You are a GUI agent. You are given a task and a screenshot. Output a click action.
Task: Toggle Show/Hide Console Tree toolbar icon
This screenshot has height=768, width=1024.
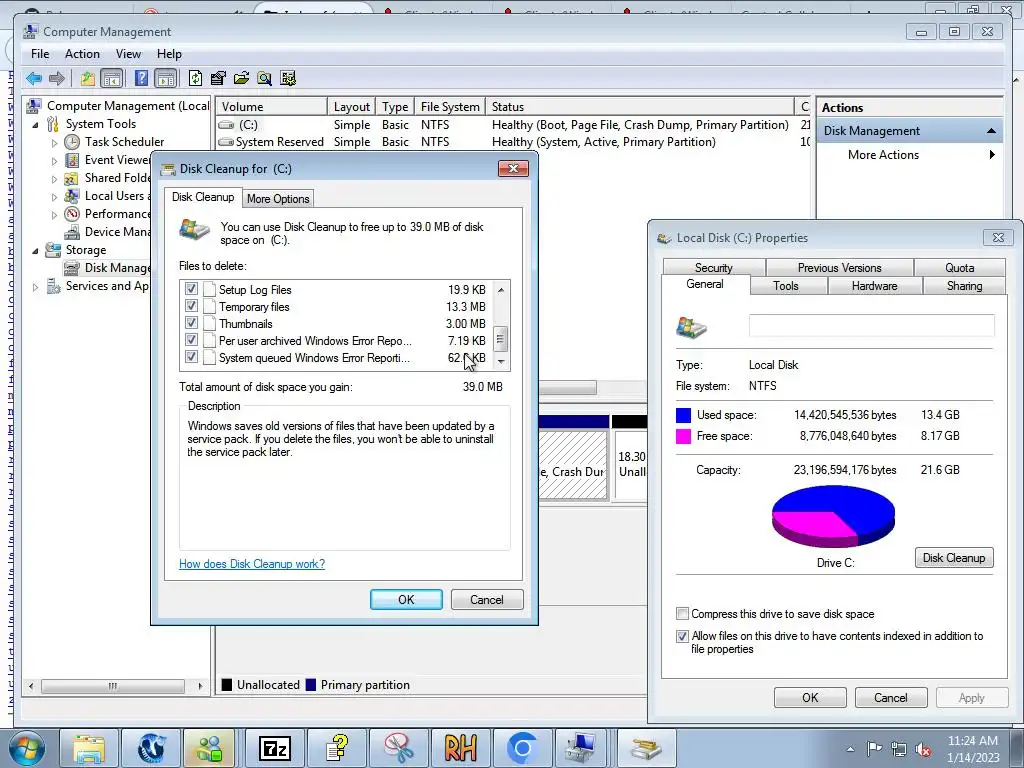112,79
